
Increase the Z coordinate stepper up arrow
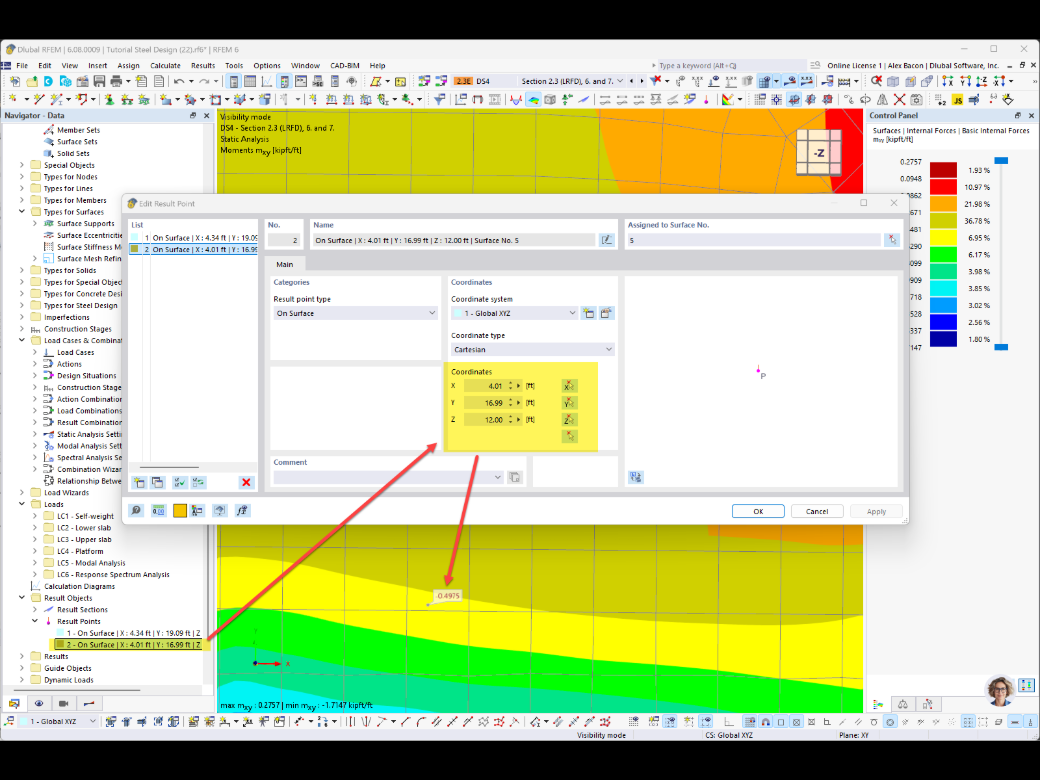point(511,417)
